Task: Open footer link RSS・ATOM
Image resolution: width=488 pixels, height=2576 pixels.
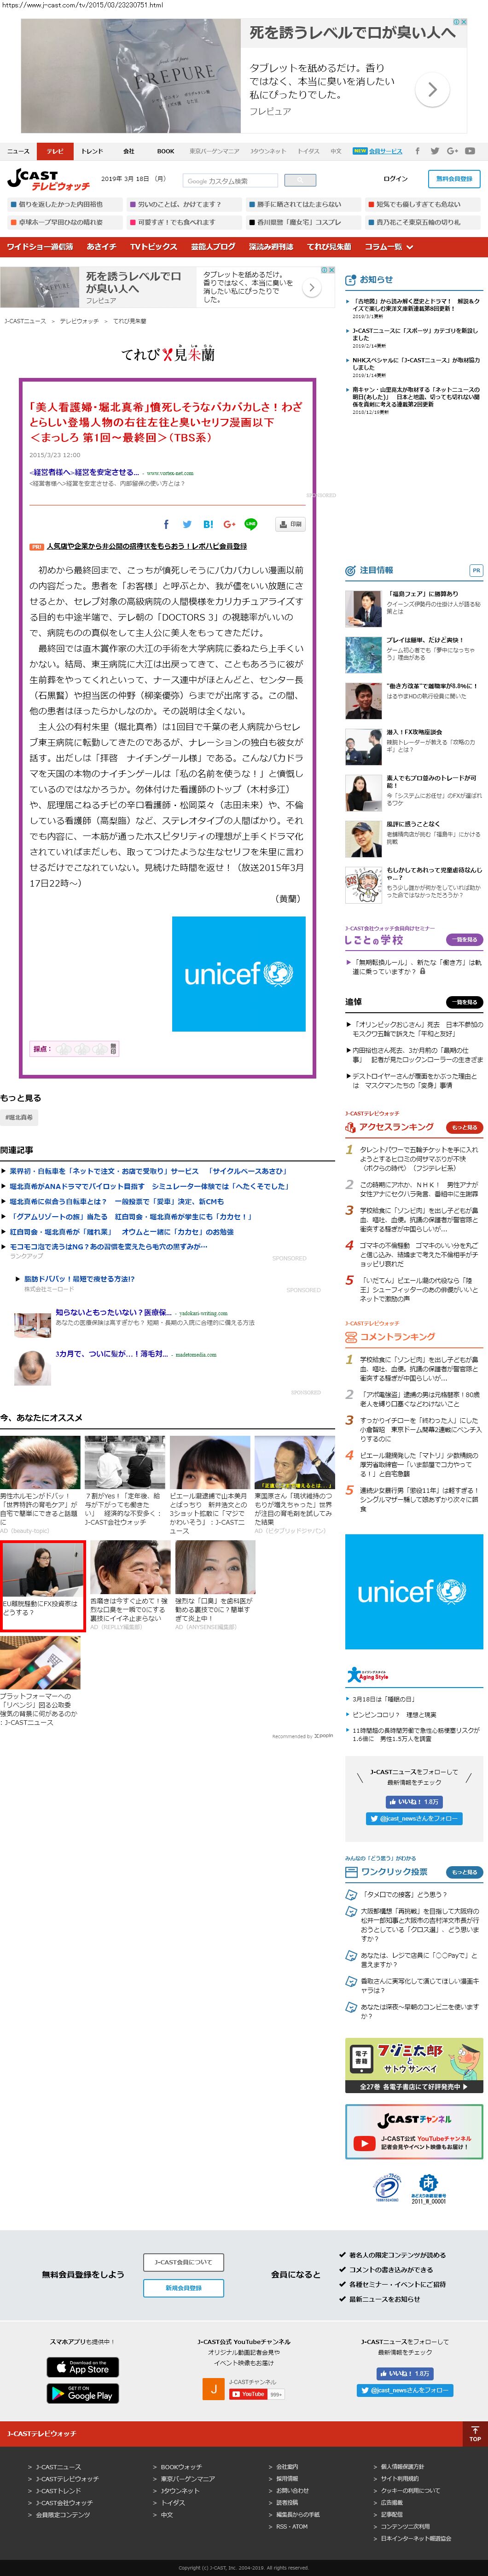Action: (x=292, y=2527)
